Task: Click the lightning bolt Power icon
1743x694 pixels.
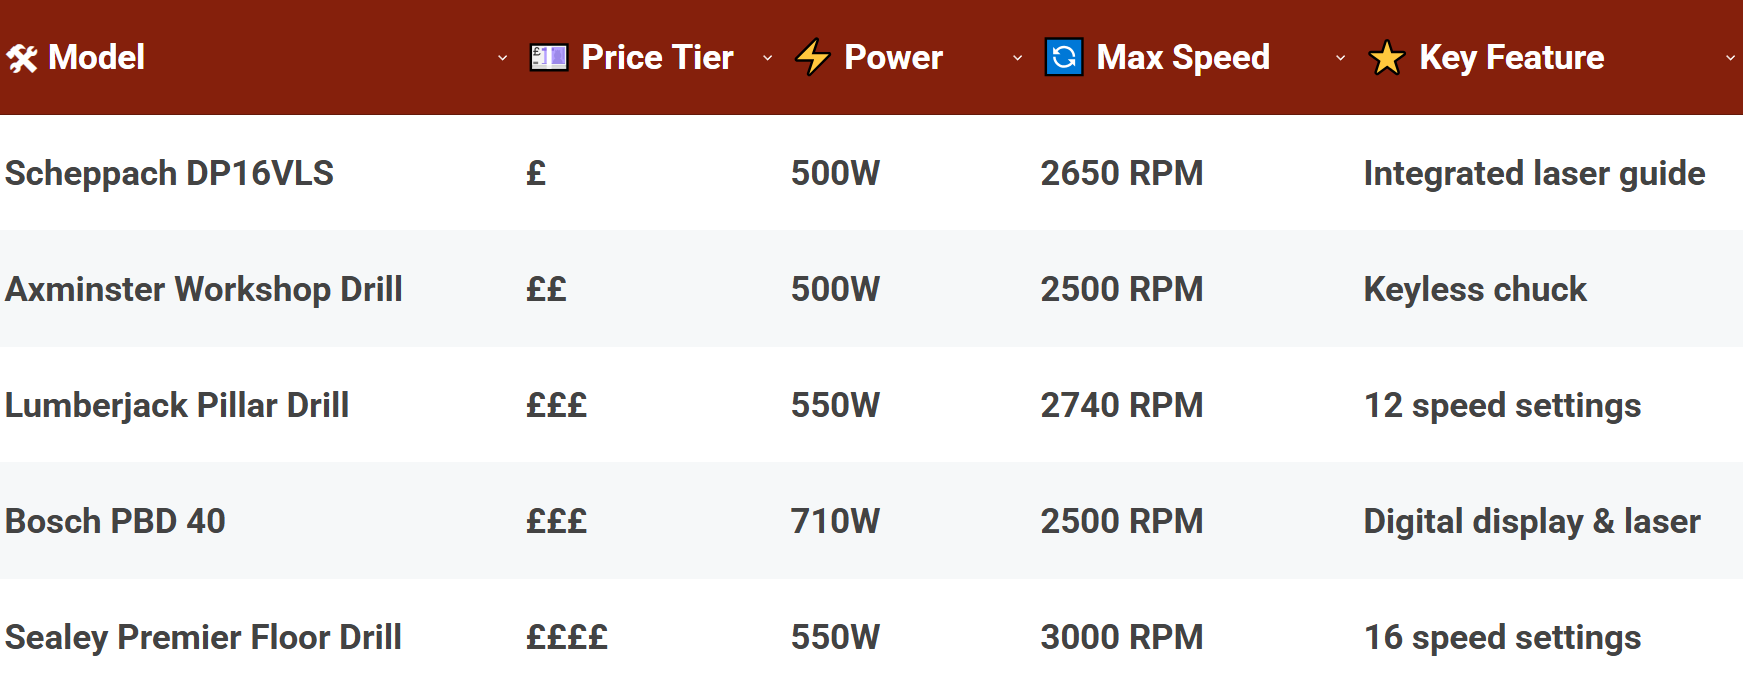Action: pyautogui.click(x=813, y=58)
